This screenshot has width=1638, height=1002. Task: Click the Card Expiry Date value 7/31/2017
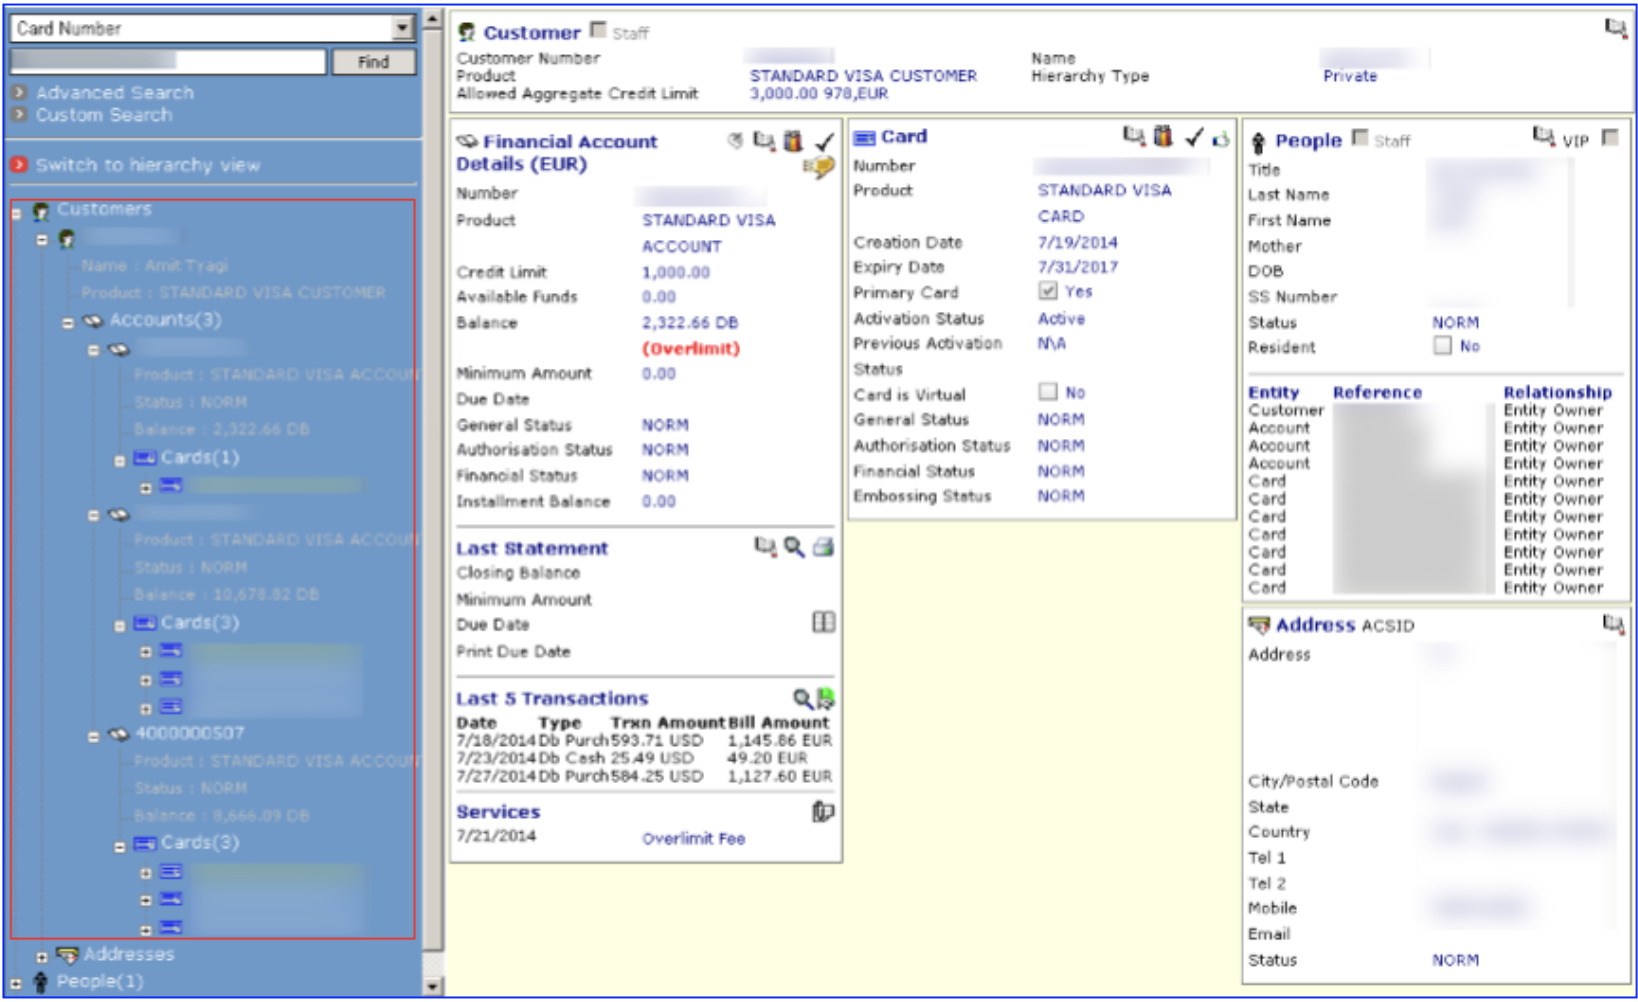(1077, 267)
